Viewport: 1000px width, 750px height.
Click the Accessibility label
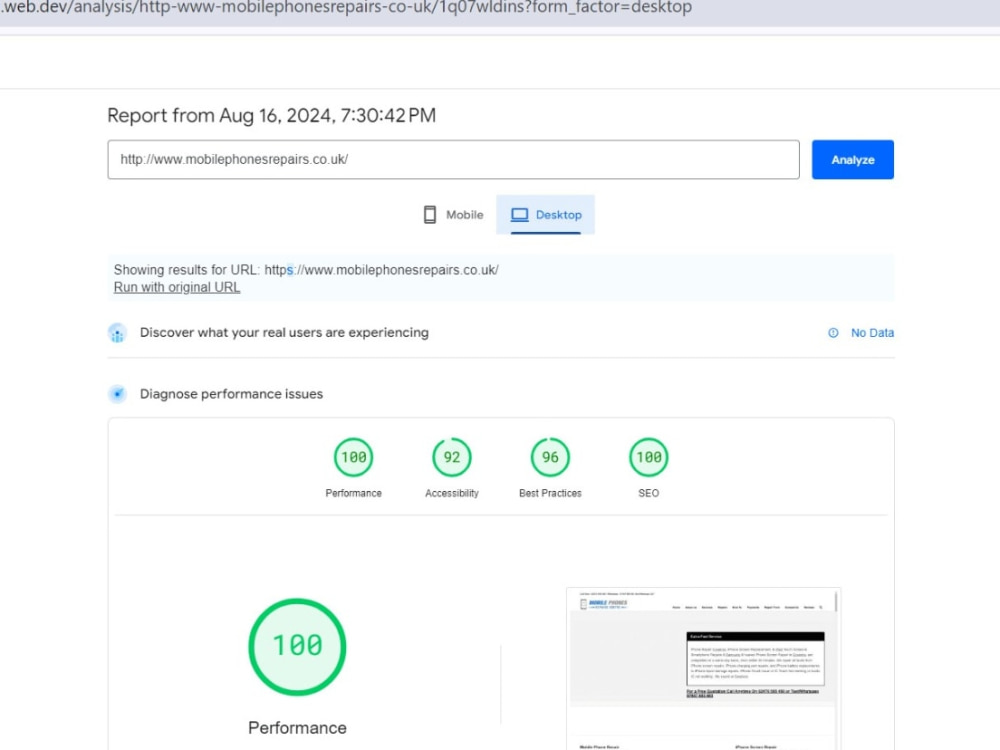pos(452,493)
